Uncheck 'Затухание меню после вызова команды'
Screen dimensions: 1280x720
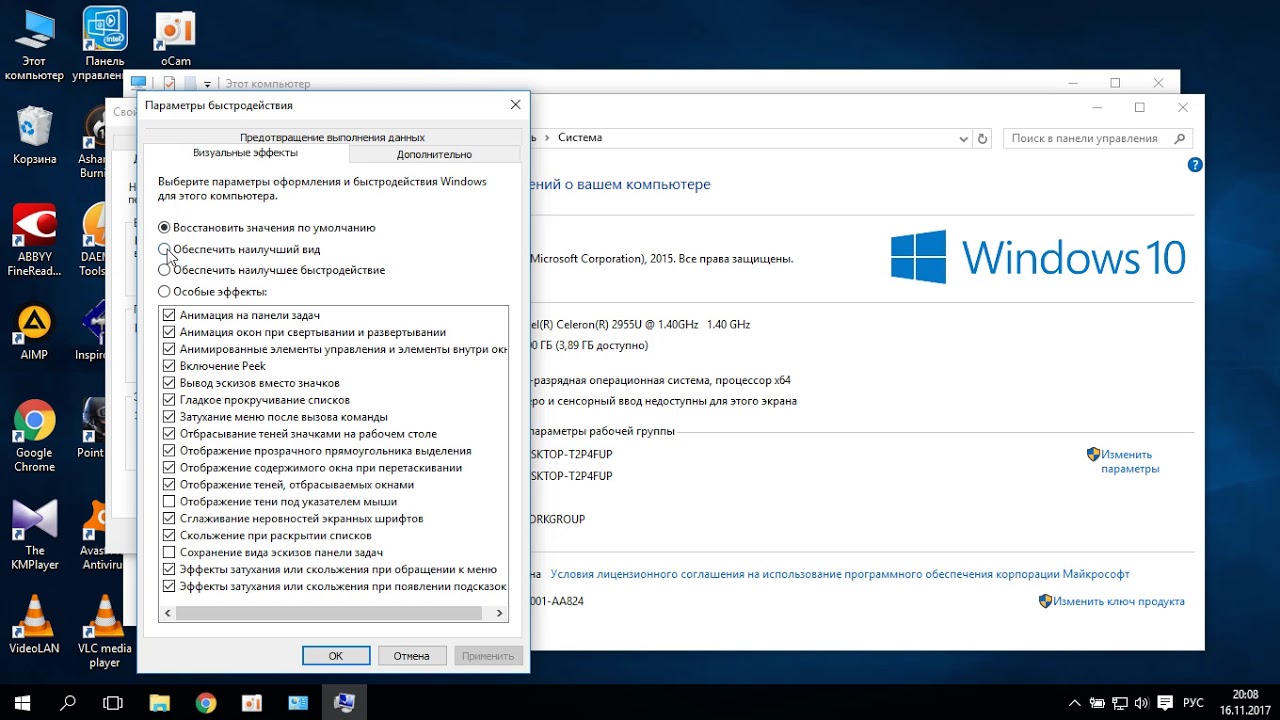pyautogui.click(x=169, y=417)
